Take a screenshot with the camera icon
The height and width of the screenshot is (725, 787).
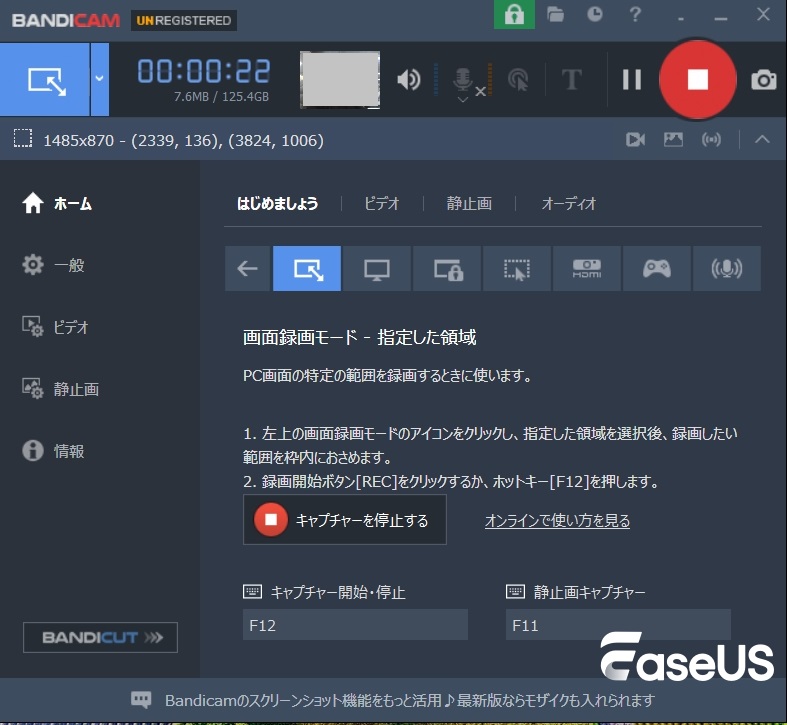click(763, 80)
